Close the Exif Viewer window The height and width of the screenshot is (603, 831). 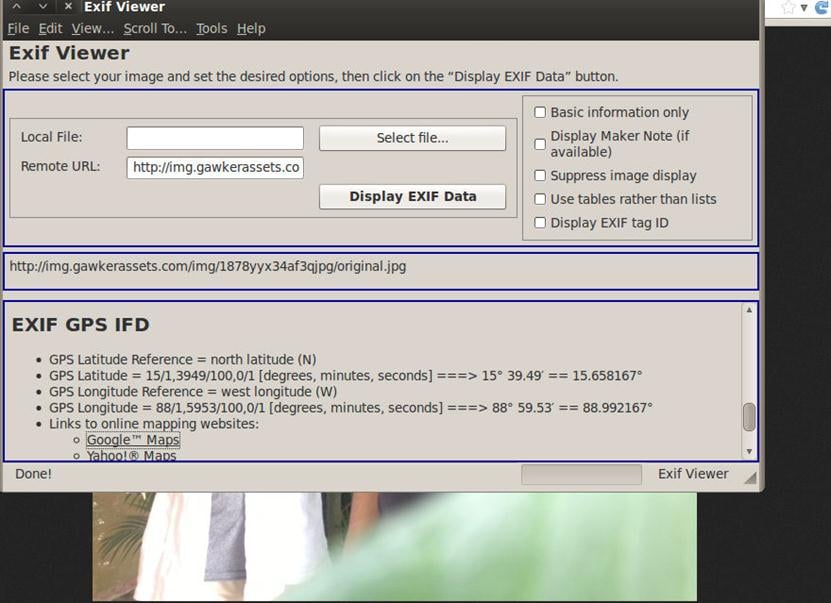coord(68,7)
